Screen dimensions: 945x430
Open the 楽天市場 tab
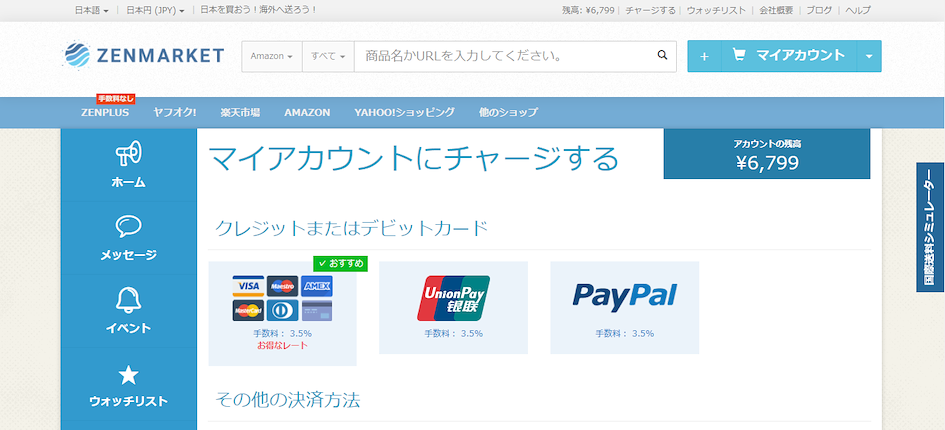[240, 112]
